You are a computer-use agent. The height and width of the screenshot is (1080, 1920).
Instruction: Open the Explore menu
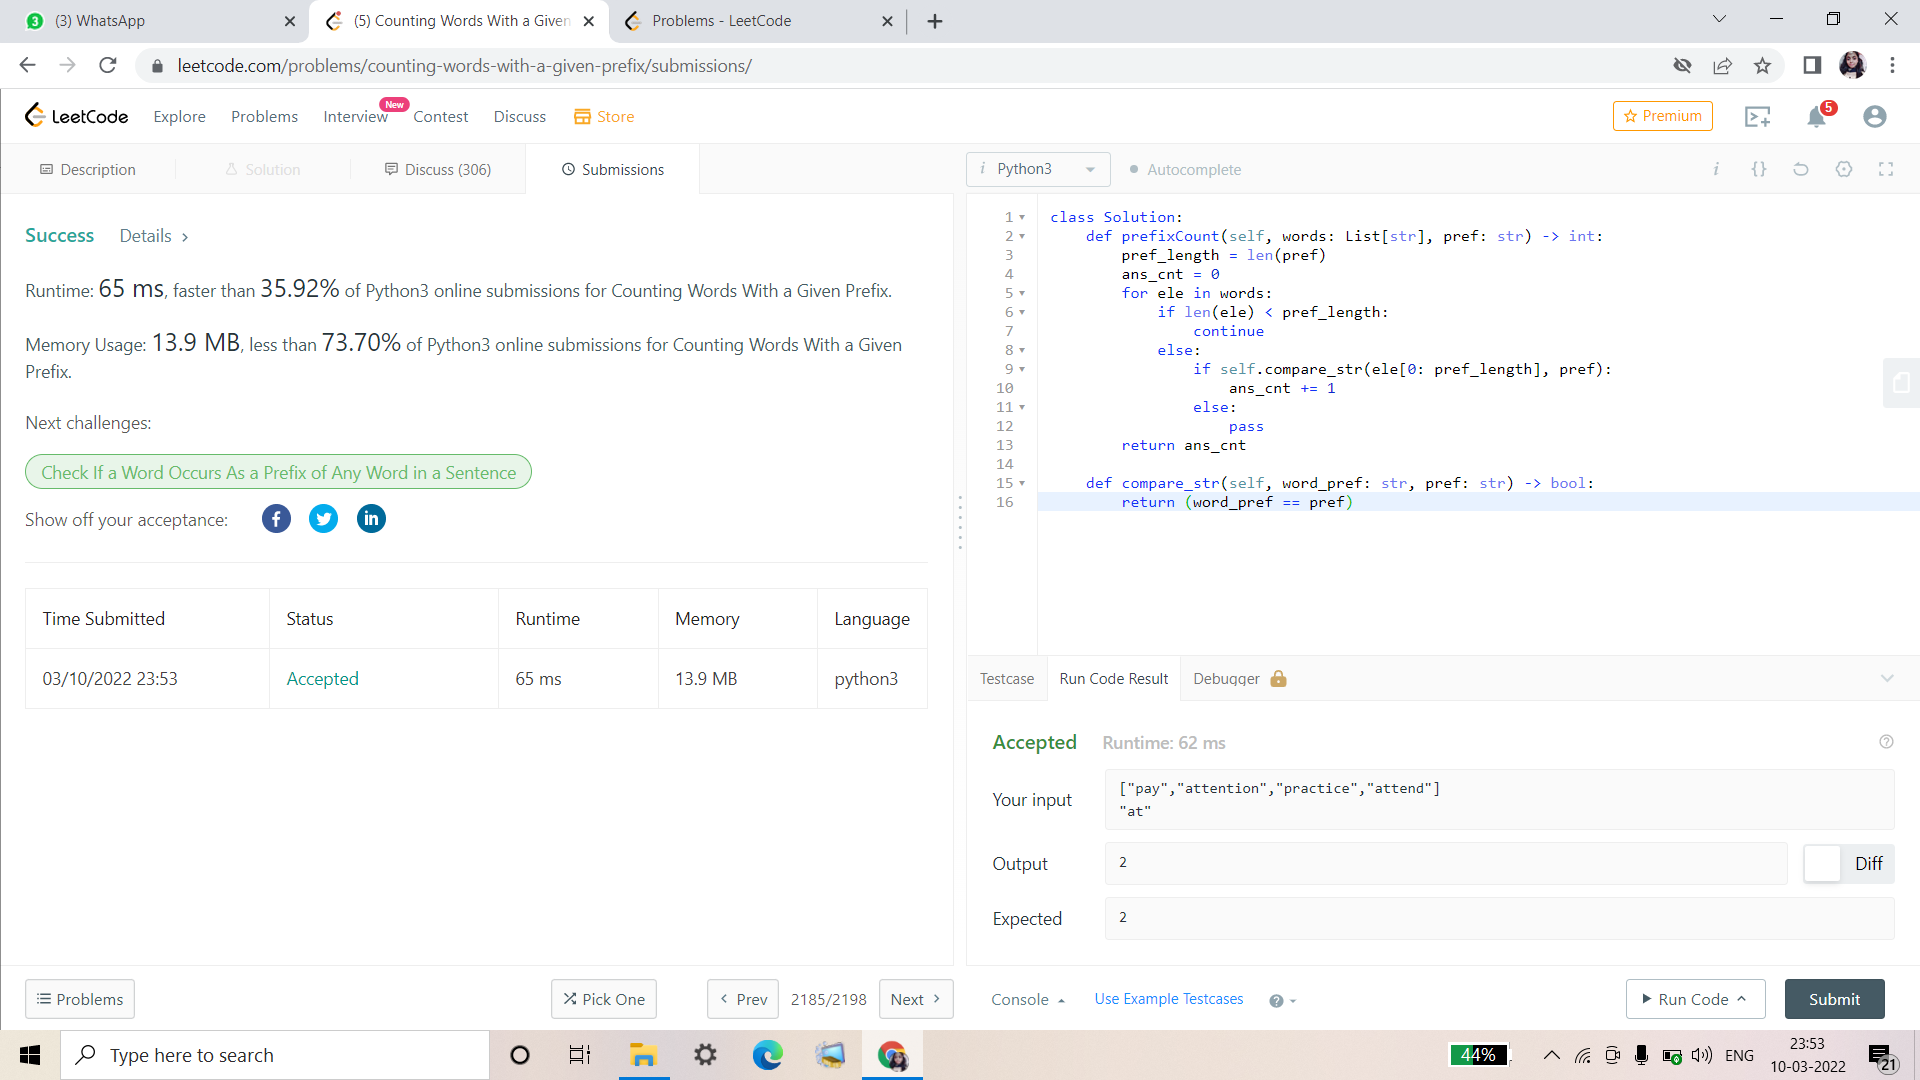tap(180, 116)
